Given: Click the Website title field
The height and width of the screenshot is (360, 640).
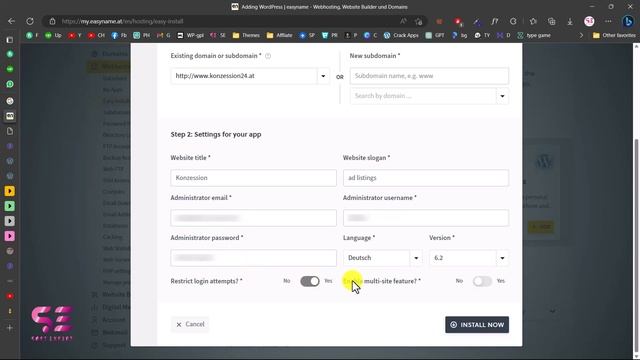Looking at the screenshot, I should click(253, 178).
